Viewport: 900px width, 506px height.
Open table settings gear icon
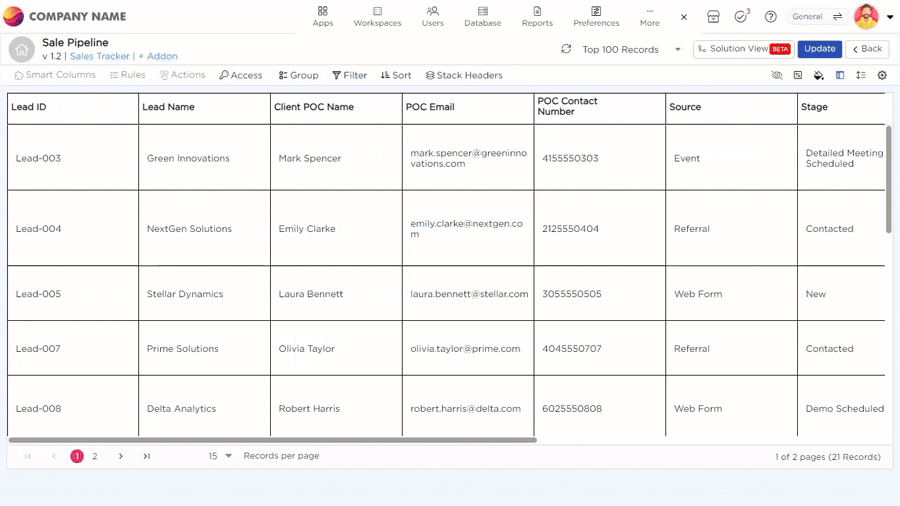pos(882,75)
